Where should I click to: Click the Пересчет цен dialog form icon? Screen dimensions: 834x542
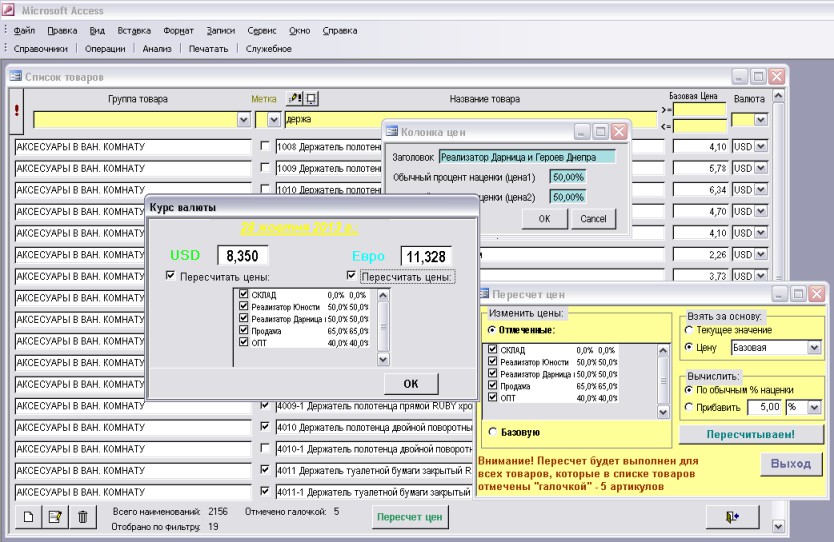click(x=483, y=293)
